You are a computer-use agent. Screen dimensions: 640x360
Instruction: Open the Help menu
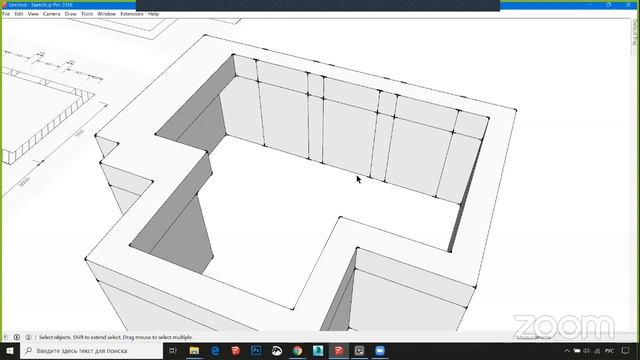tap(153, 14)
